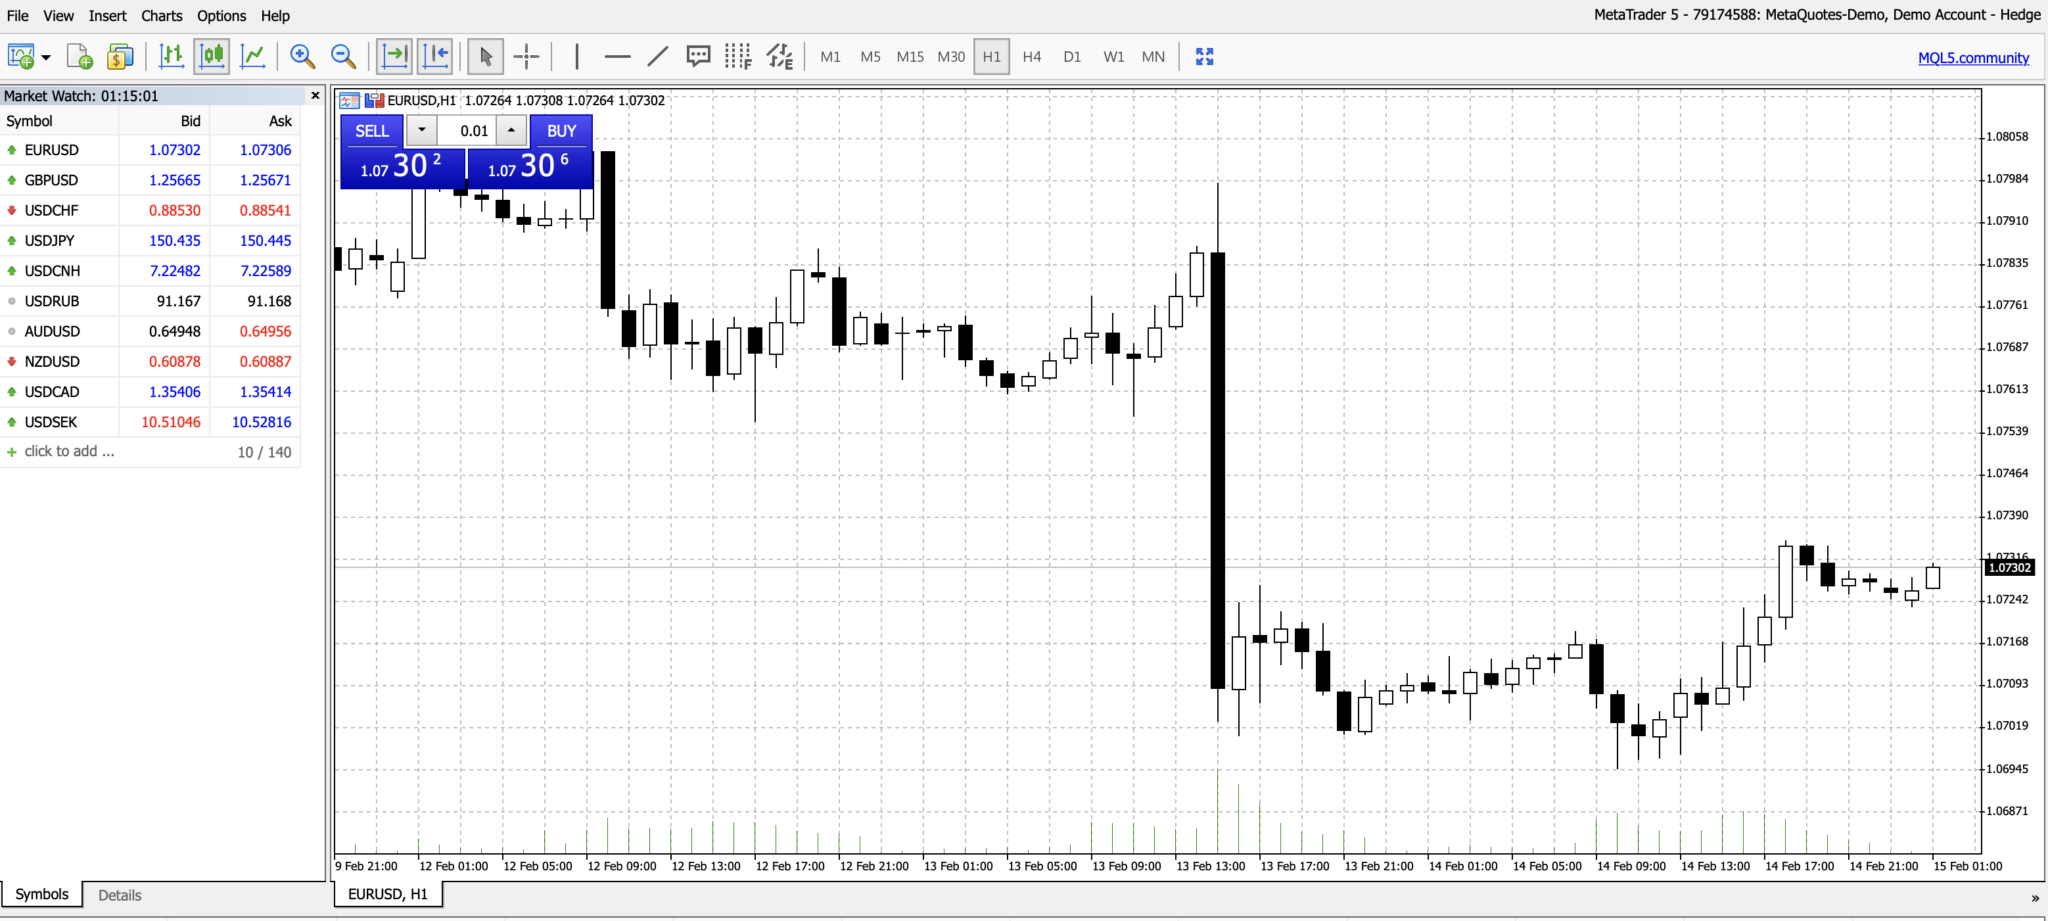Open the Help menu

coord(275,16)
